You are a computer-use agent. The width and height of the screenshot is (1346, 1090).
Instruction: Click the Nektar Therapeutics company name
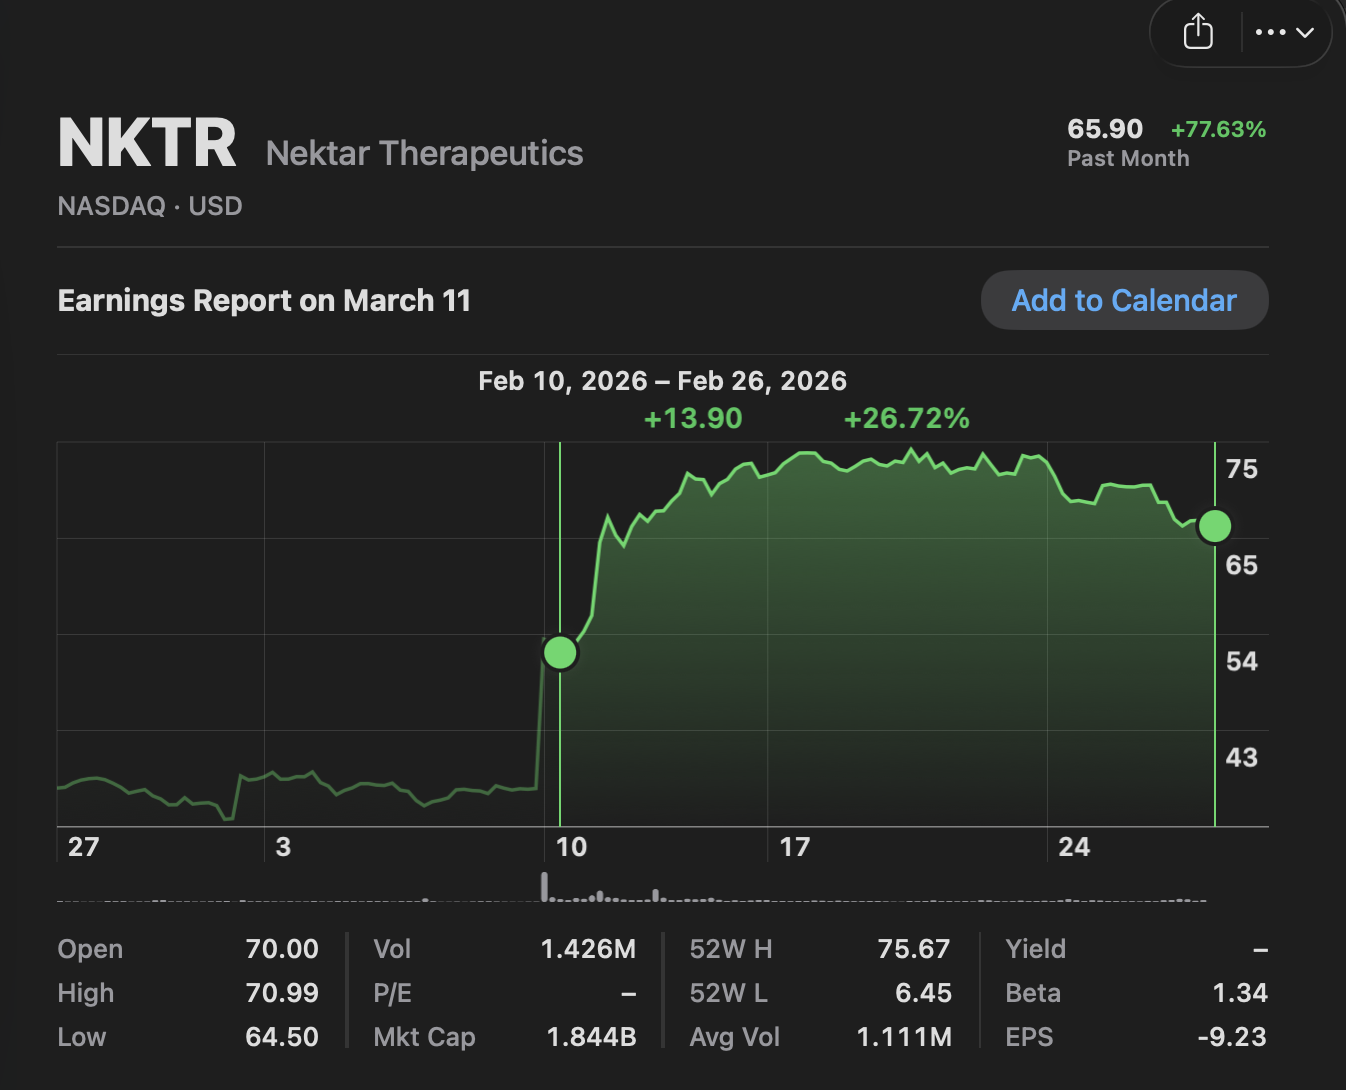pos(425,153)
